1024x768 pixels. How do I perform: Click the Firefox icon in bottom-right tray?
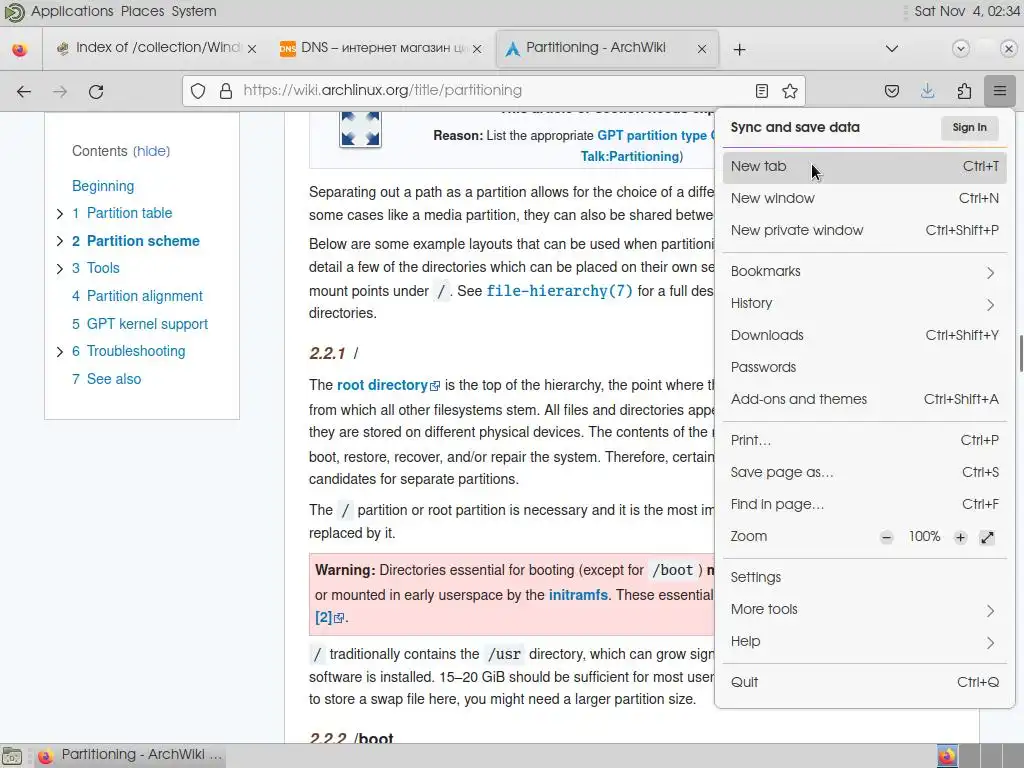(947, 756)
